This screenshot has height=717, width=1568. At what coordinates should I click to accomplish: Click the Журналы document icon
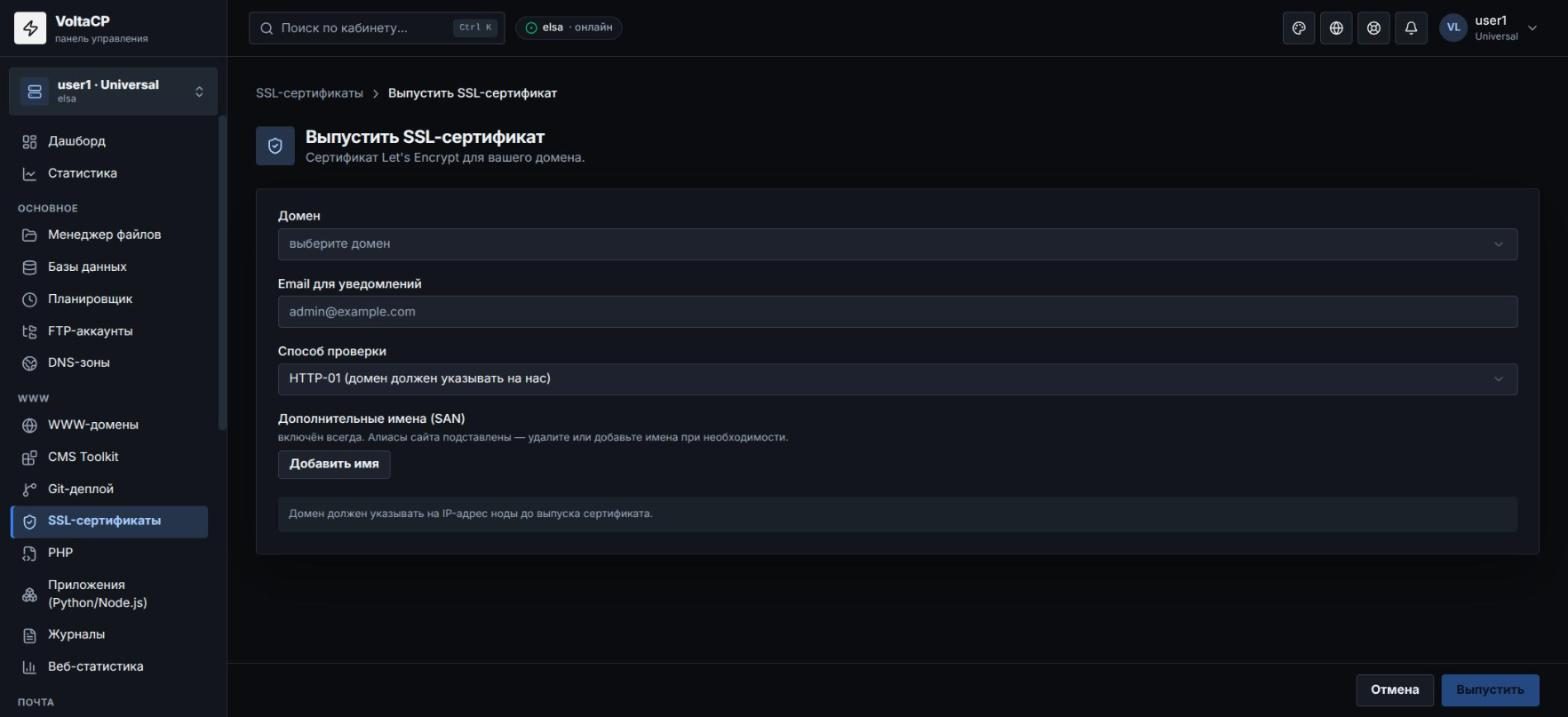(30, 635)
